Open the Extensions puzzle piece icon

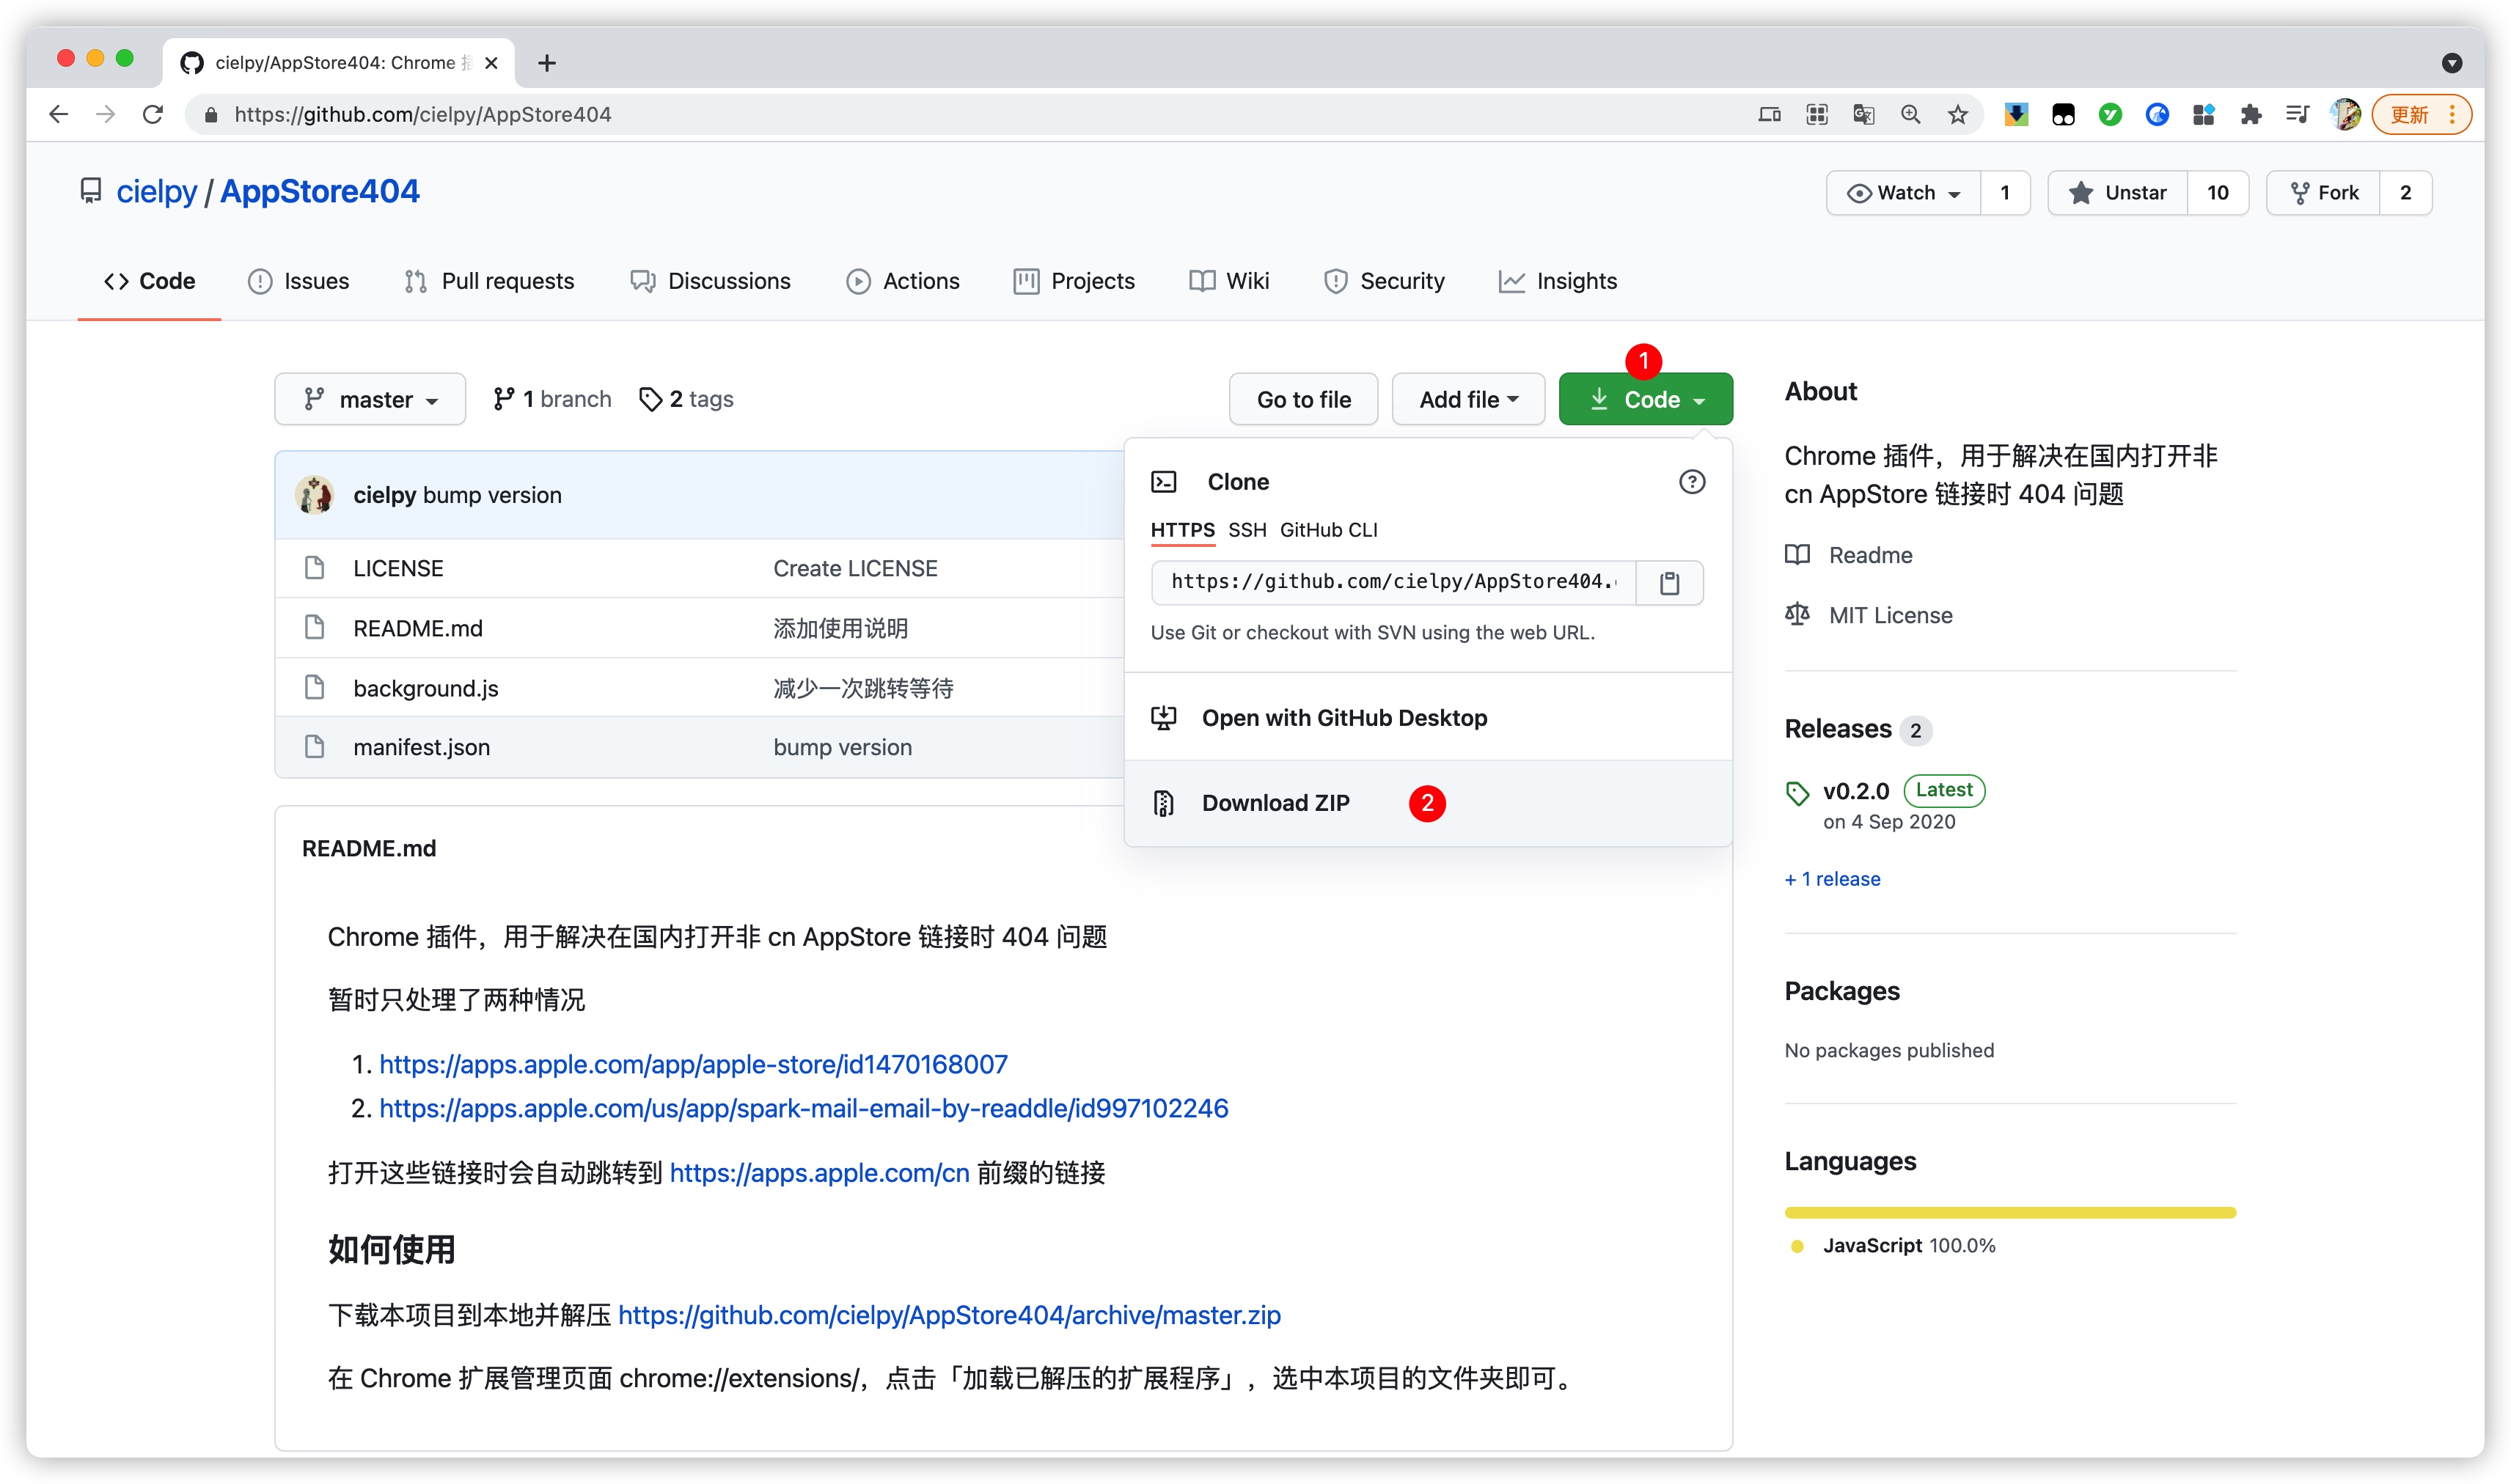click(x=2250, y=115)
